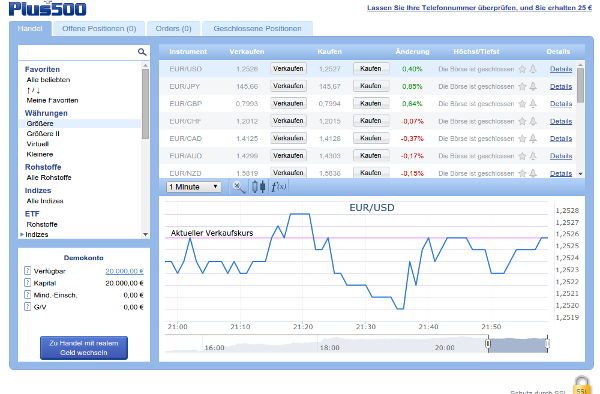Click the highlighted range in chart navigator

click(518, 345)
